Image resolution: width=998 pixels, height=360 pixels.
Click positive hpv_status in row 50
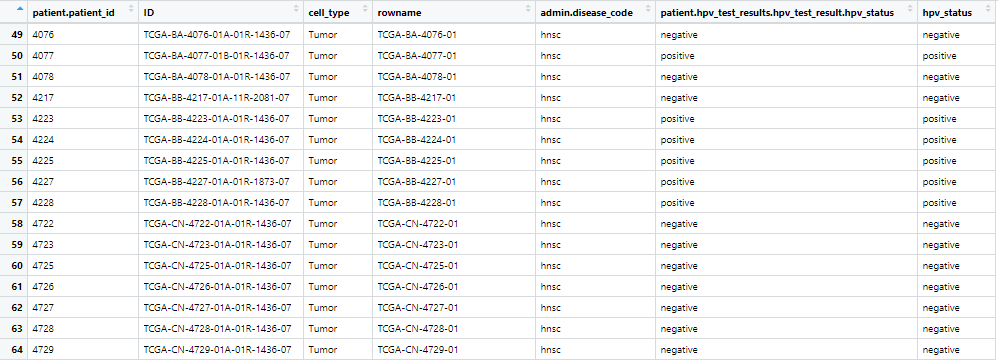[939, 56]
